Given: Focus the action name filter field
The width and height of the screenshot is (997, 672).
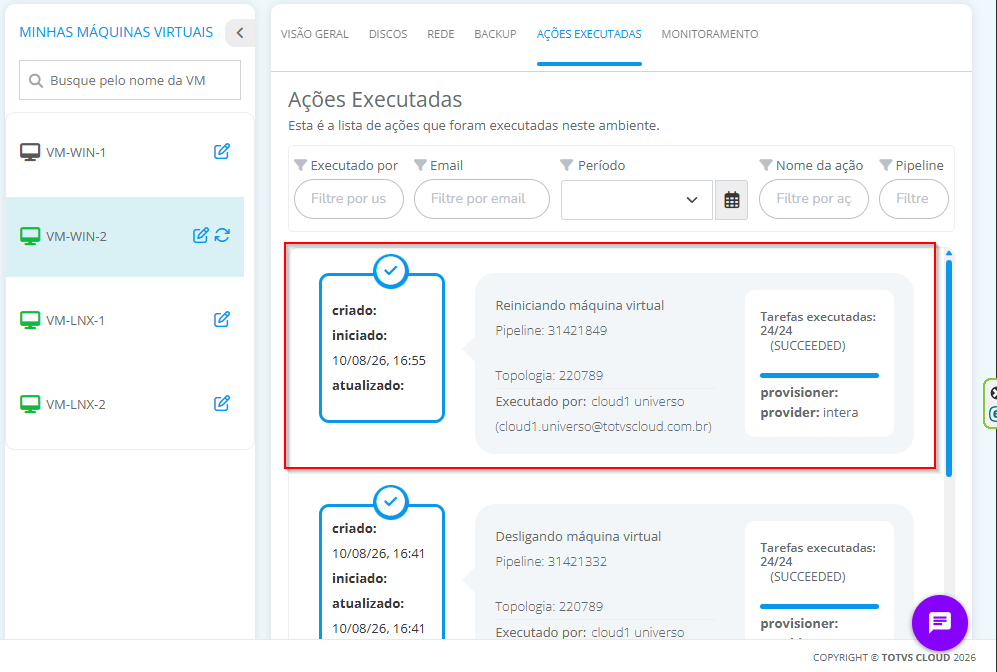Looking at the screenshot, I should click(814, 199).
